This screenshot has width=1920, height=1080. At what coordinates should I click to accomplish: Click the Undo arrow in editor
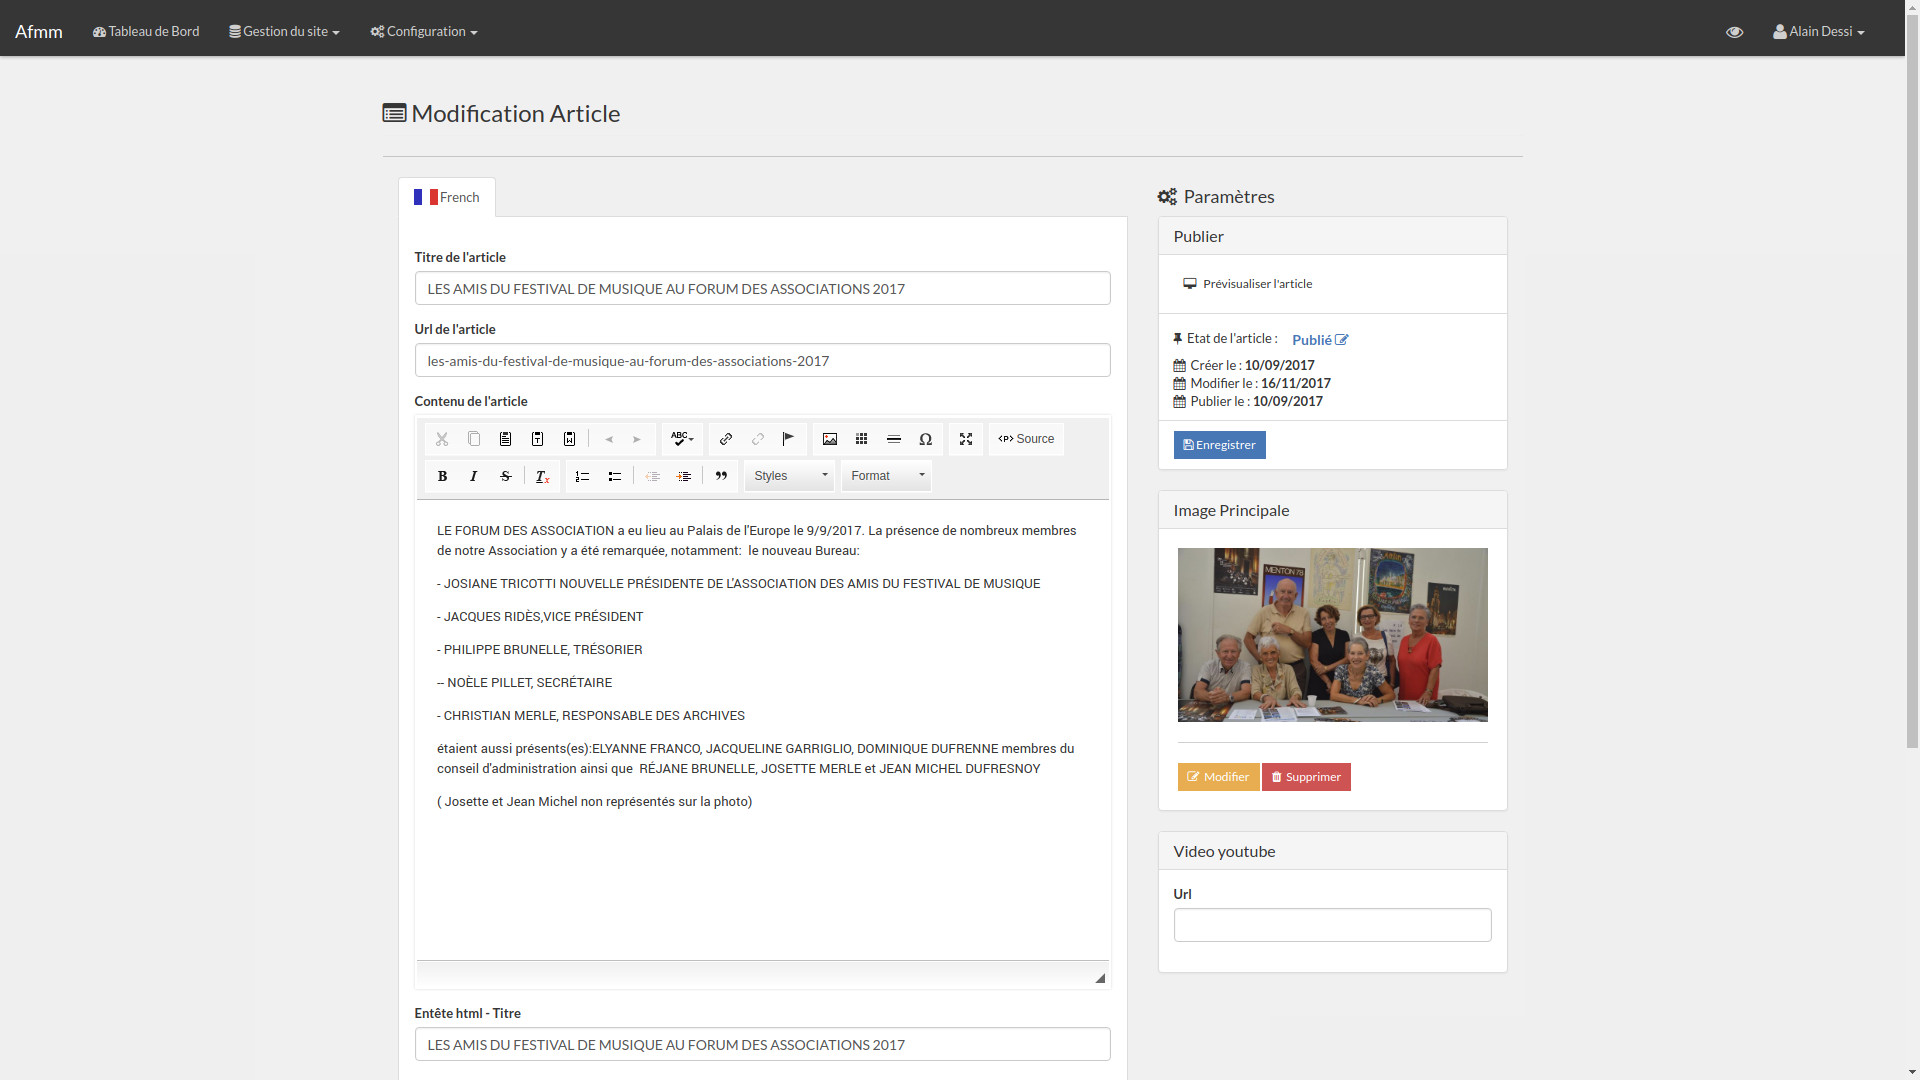click(x=609, y=439)
